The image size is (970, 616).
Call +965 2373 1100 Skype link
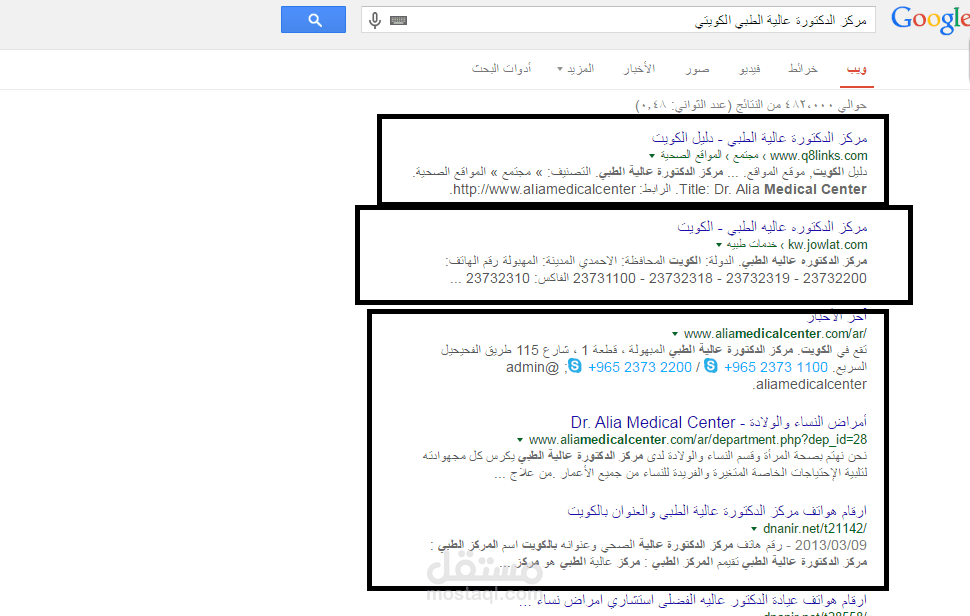click(x=776, y=367)
